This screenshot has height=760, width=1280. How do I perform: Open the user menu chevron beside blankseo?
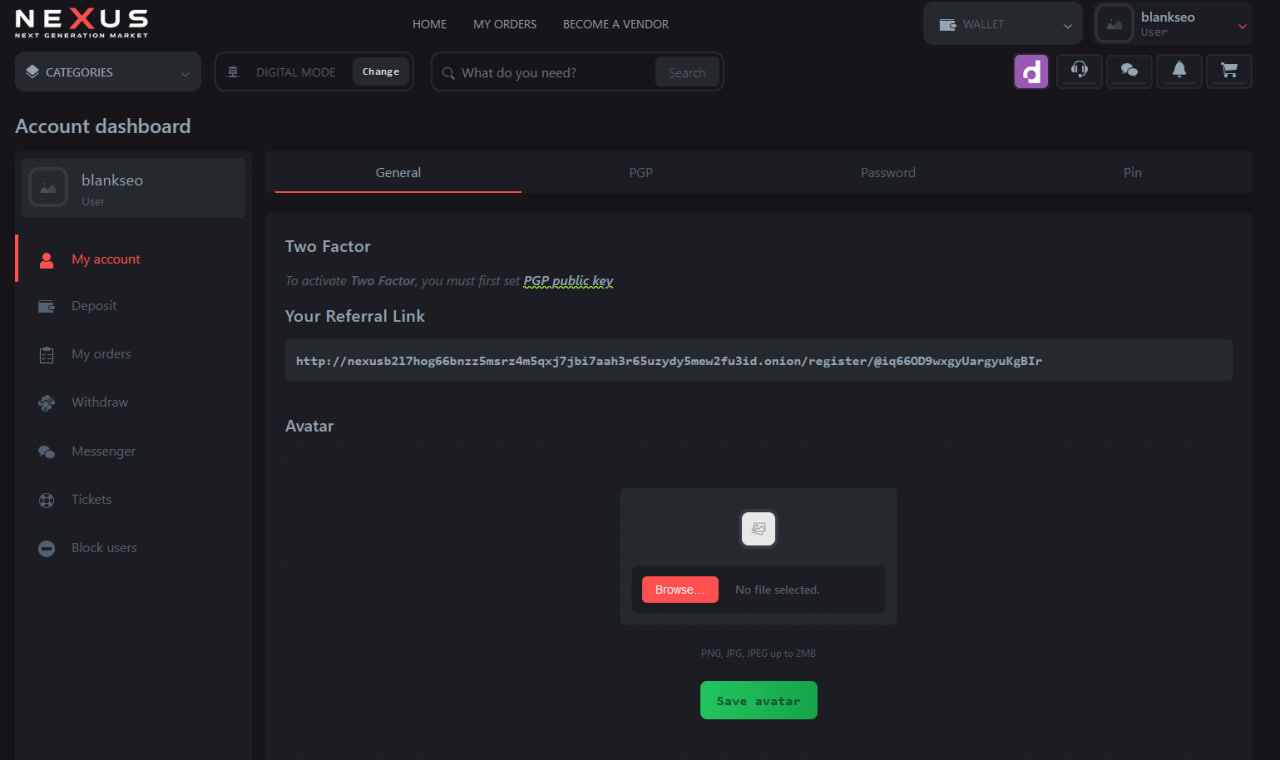coord(1243,26)
